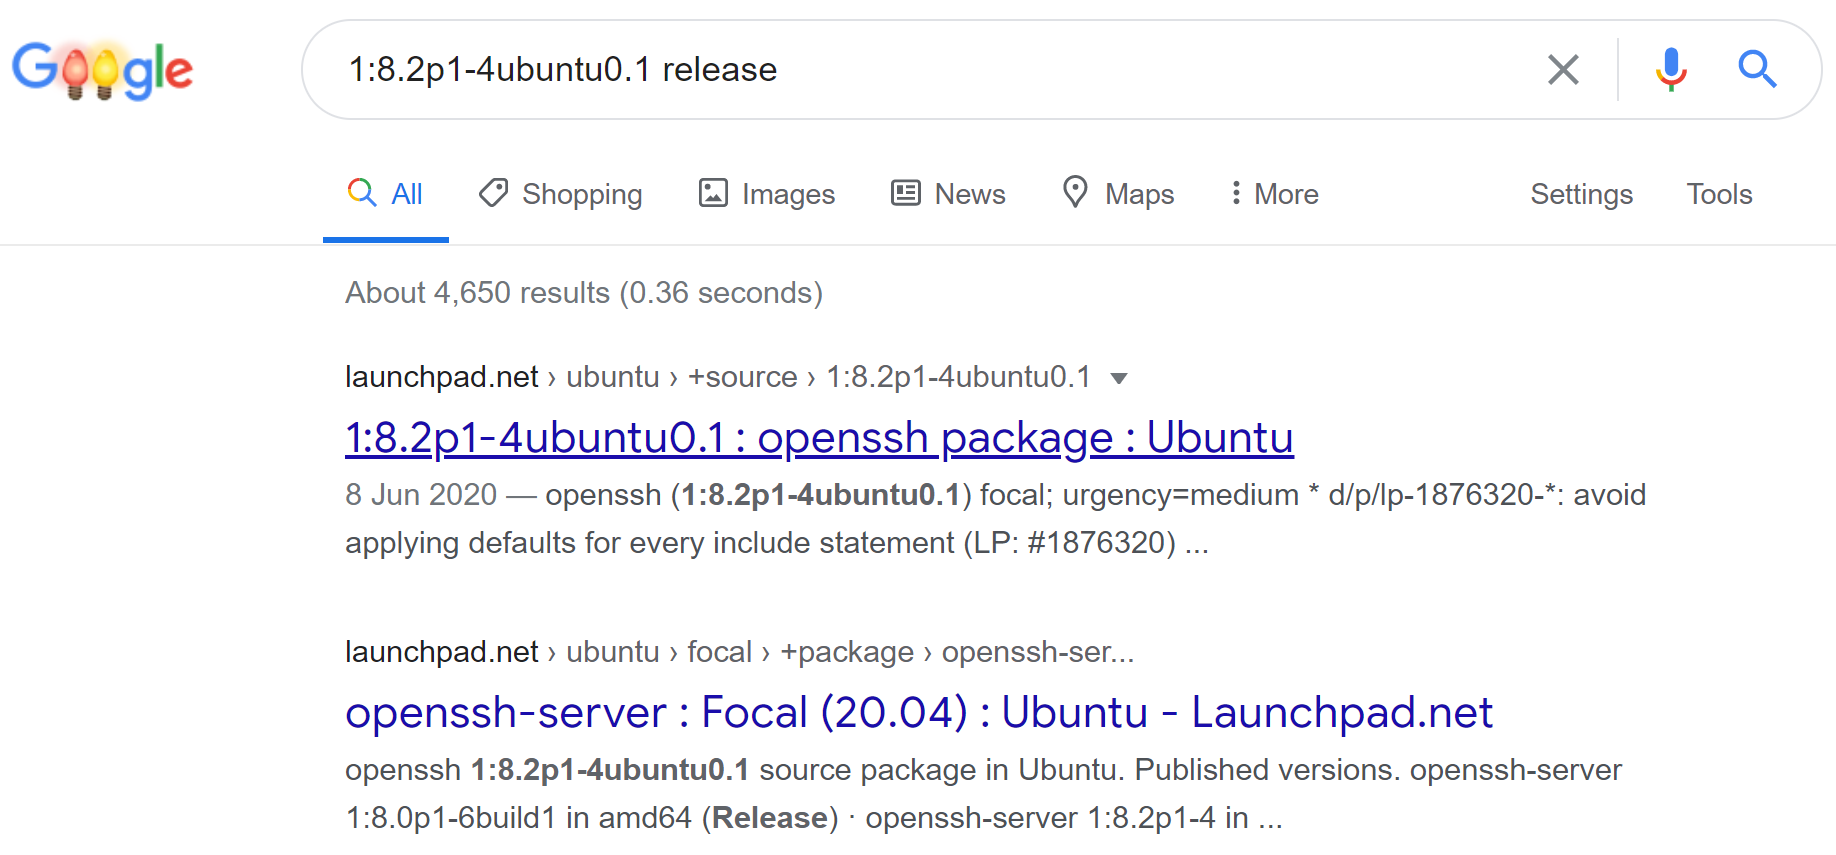Screen dimensions: 1836x855
Task: Click the News newspaper icon
Action: point(906,193)
